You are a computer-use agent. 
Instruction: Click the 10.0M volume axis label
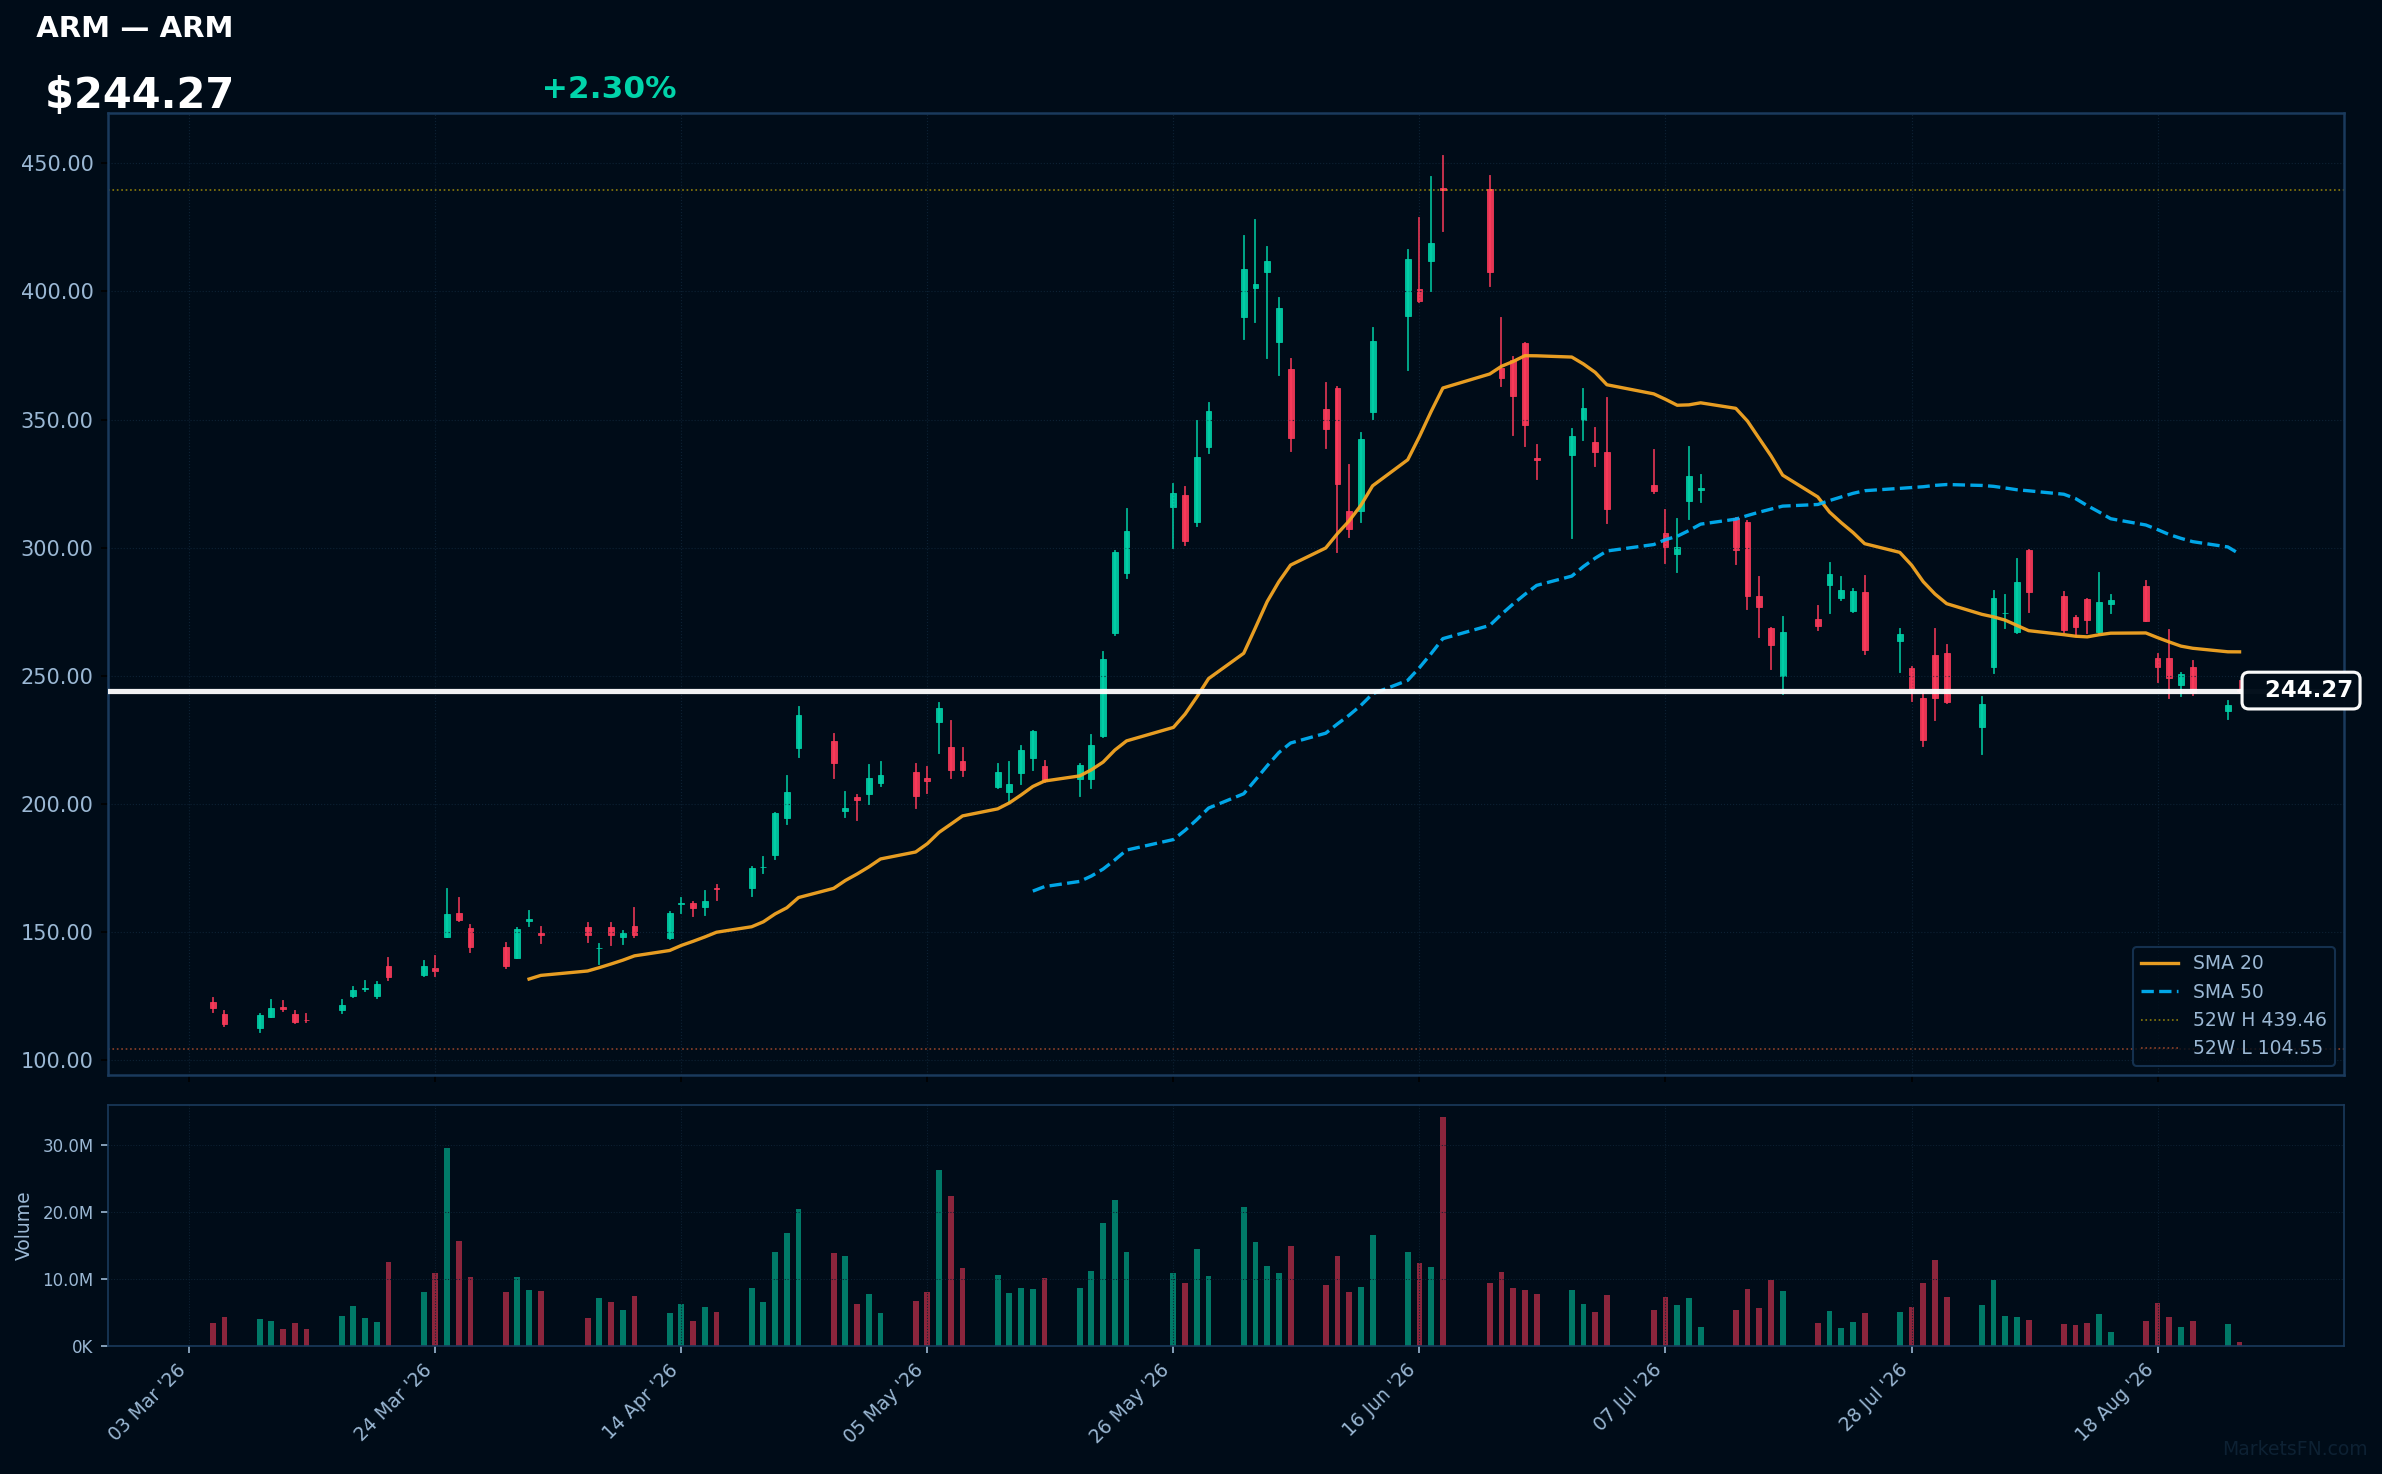[x=68, y=1280]
